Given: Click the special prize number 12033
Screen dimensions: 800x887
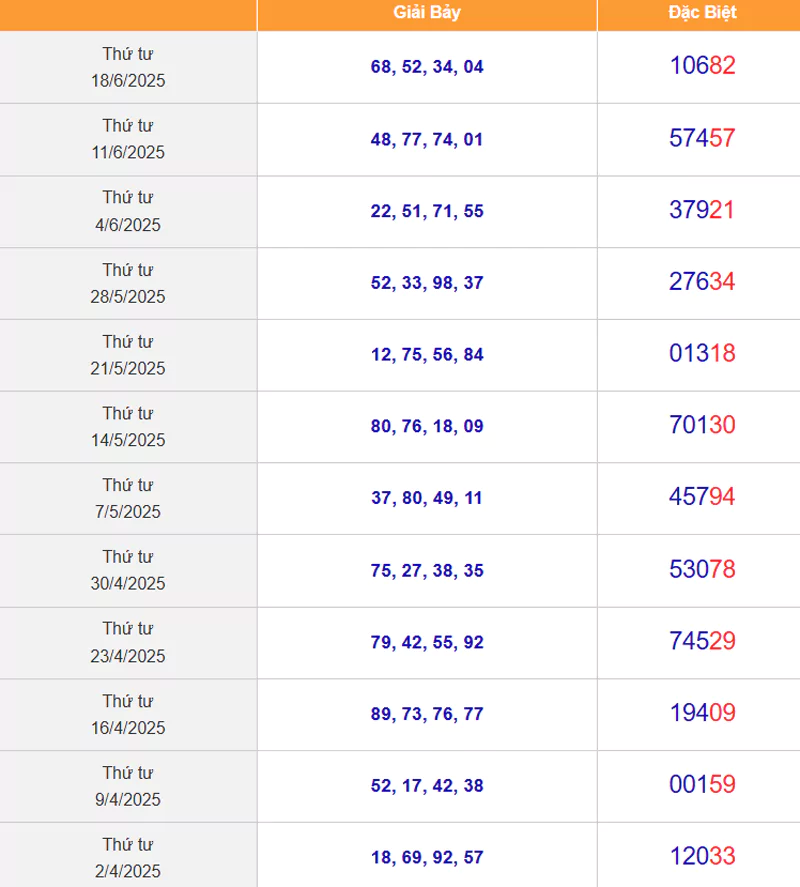Looking at the screenshot, I should coord(702,856).
